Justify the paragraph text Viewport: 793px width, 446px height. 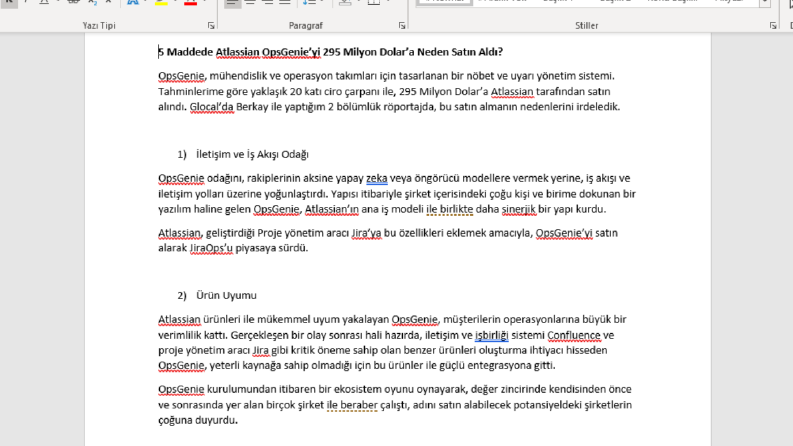(285, 3)
